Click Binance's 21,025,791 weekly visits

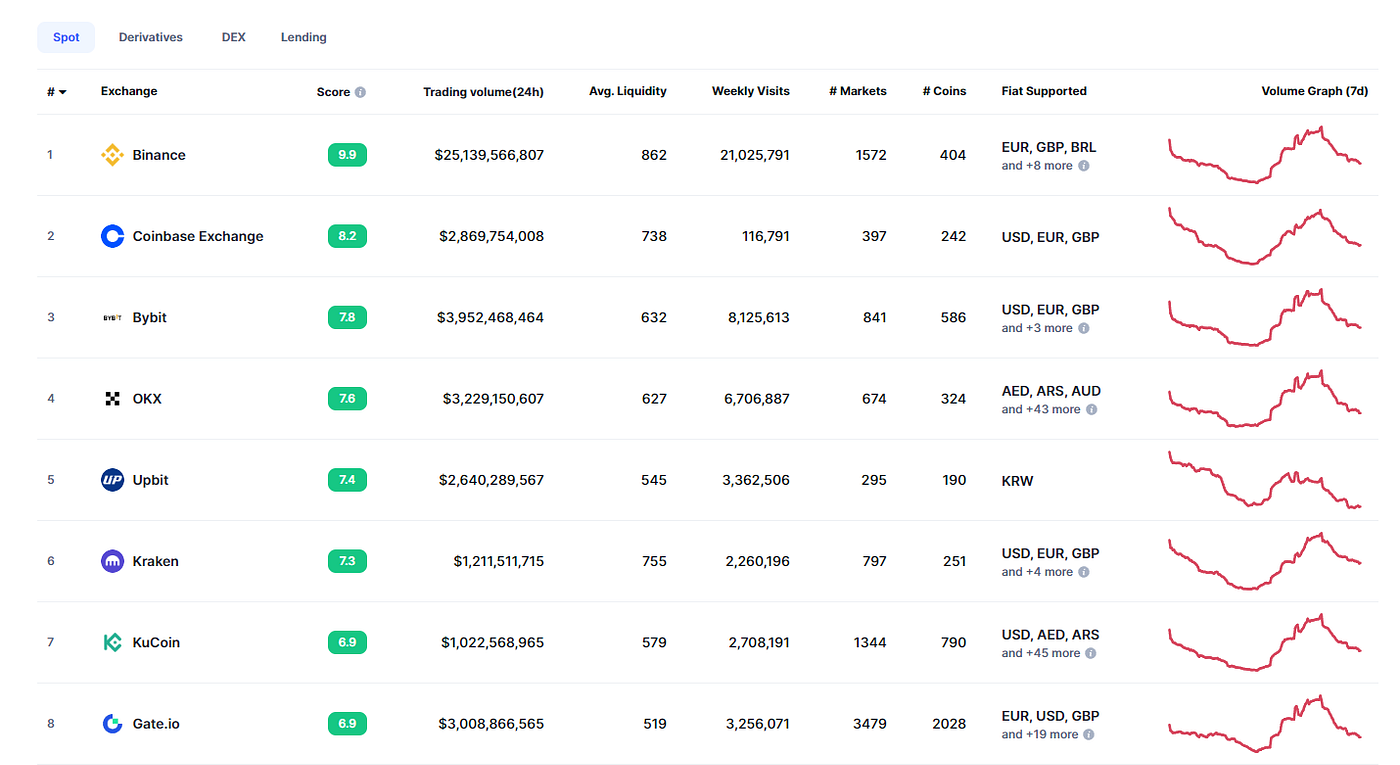[x=755, y=155]
